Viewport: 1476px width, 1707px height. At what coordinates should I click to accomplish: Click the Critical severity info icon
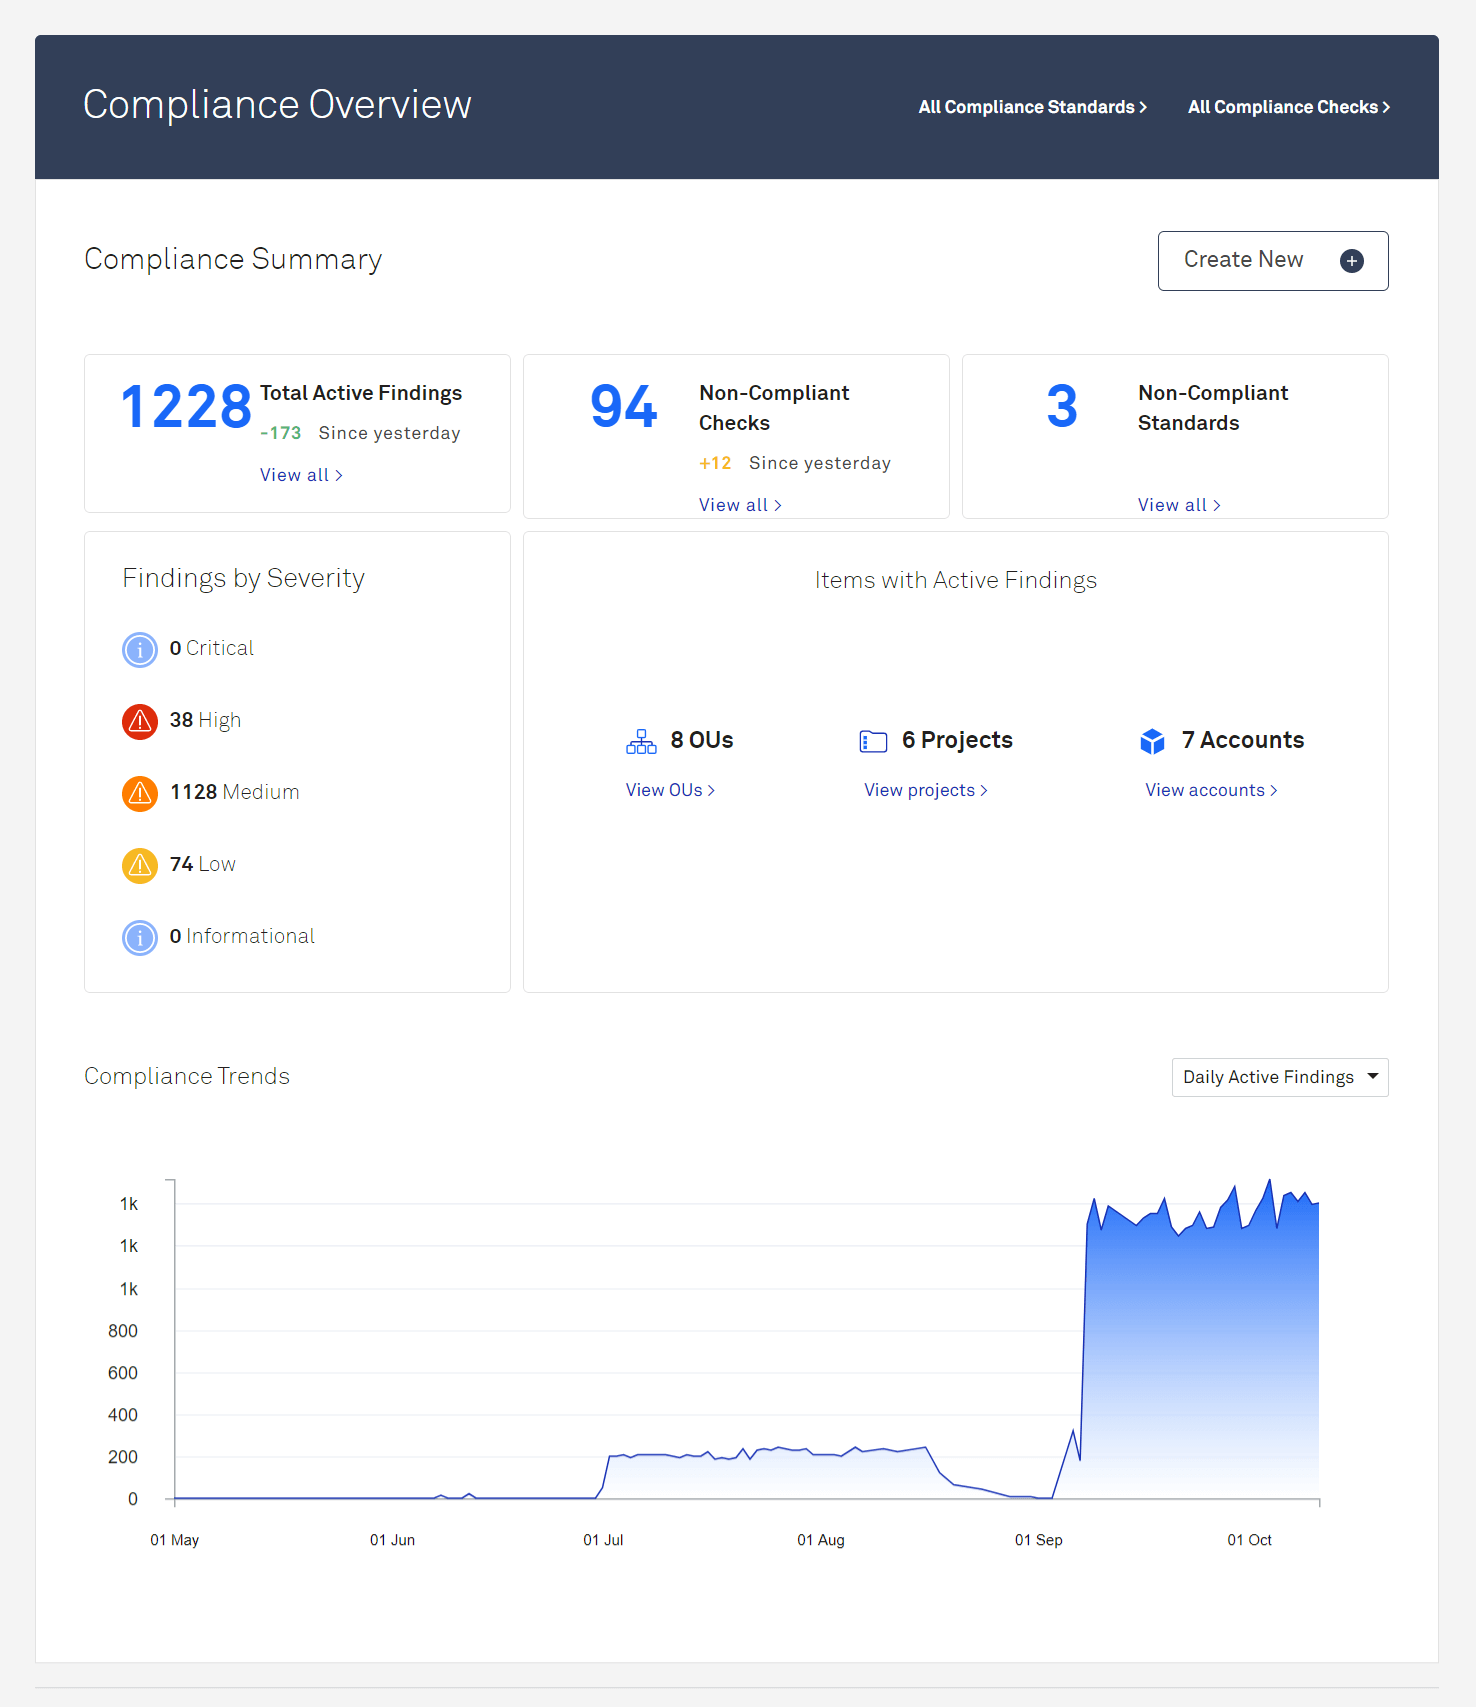[x=140, y=650]
